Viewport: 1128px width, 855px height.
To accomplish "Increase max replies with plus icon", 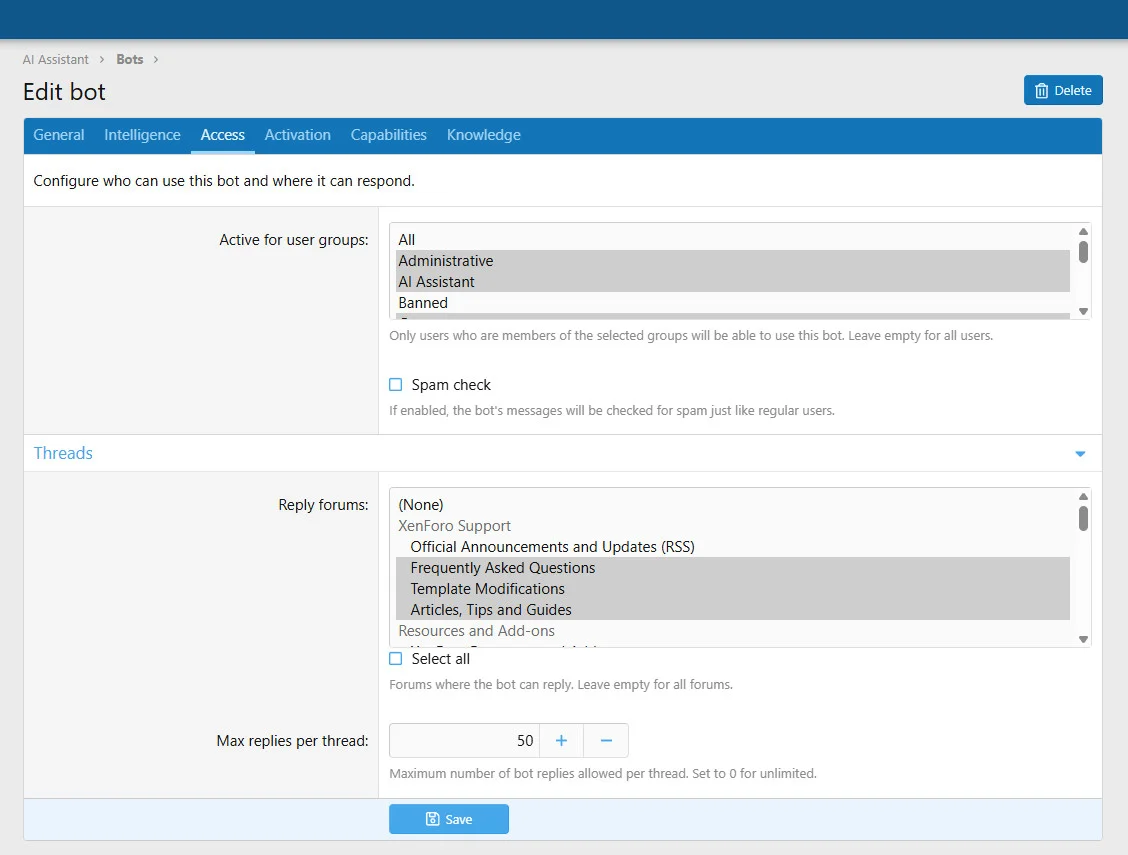I will tap(561, 741).
